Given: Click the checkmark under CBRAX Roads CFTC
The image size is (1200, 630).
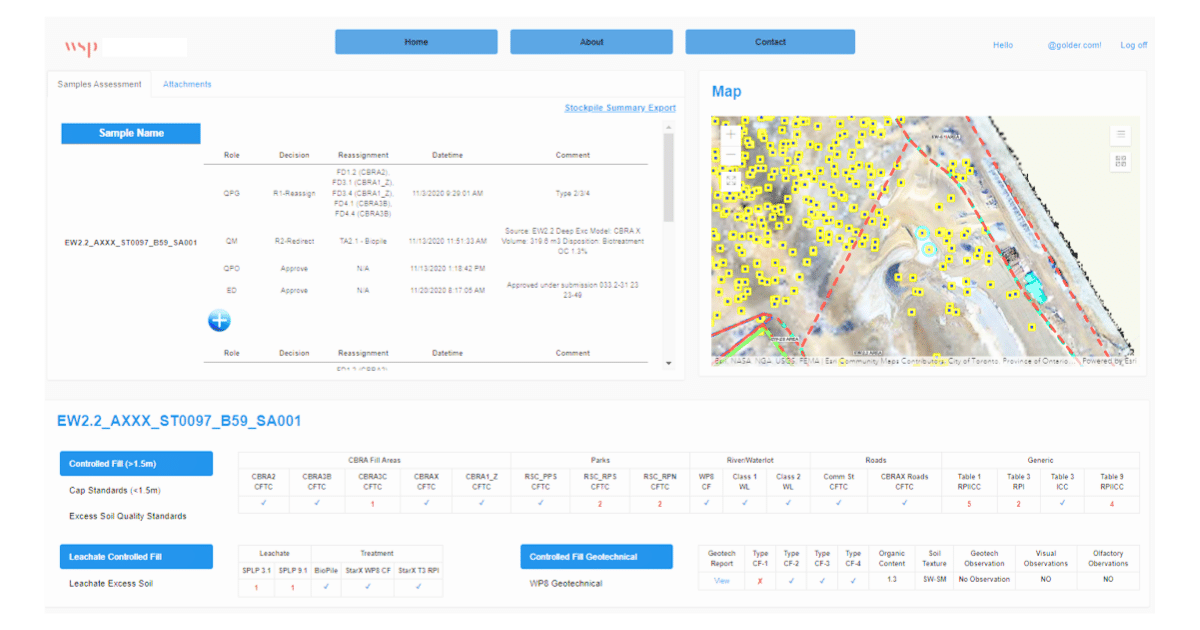Looking at the screenshot, I should pyautogui.click(x=904, y=503).
